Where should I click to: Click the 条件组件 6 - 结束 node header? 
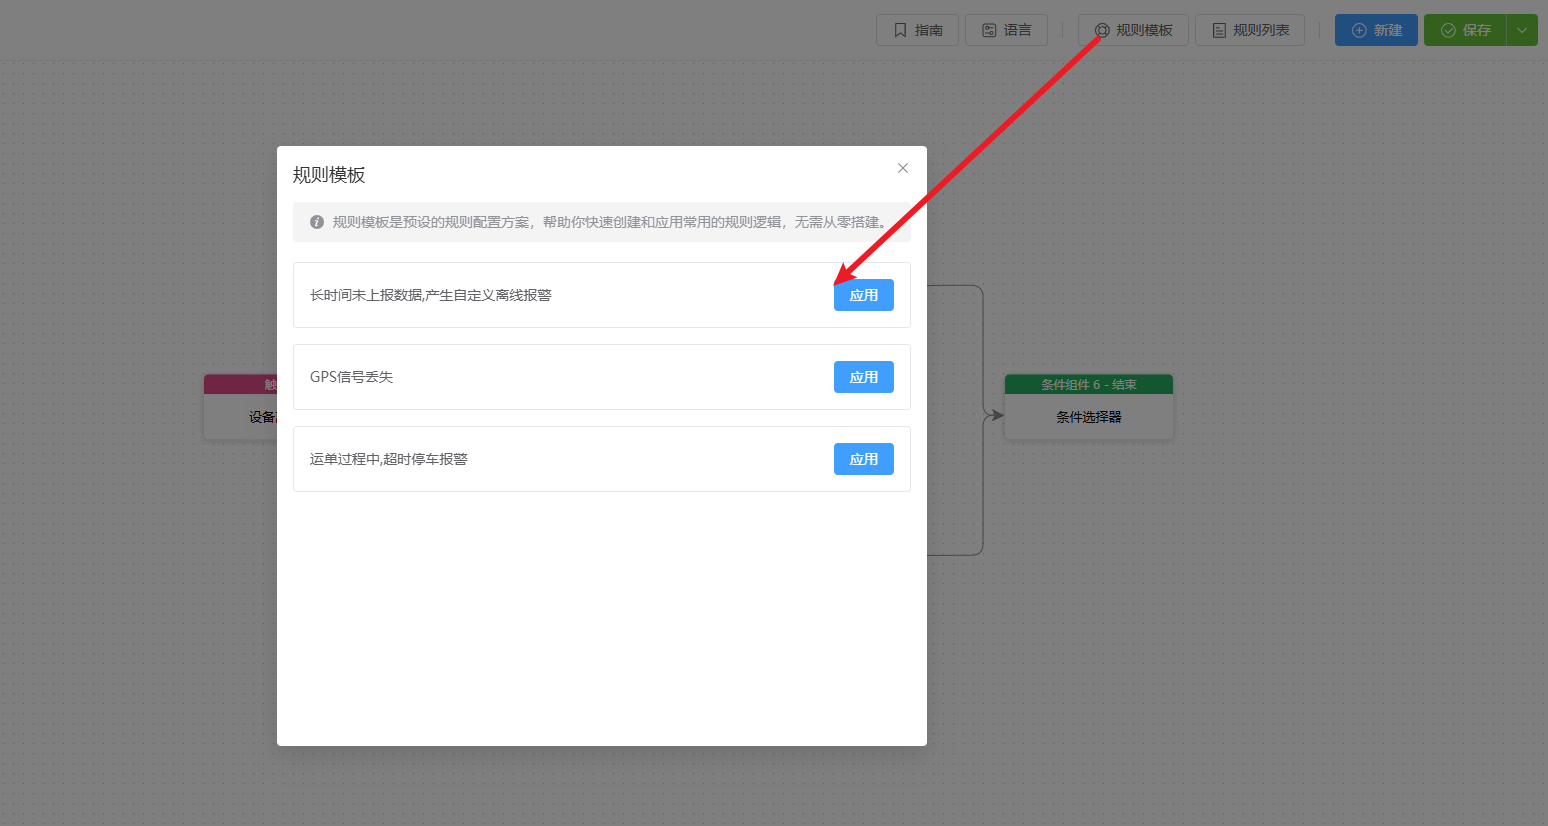(x=1088, y=384)
